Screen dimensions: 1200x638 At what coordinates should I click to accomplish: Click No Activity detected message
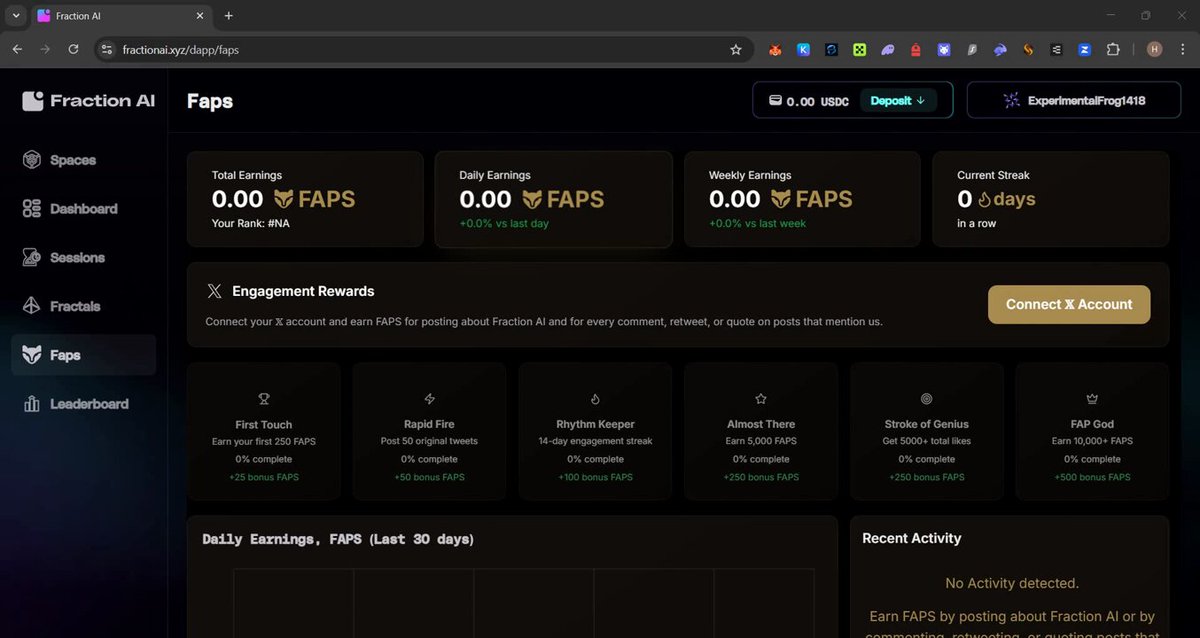pyautogui.click(x=1012, y=583)
